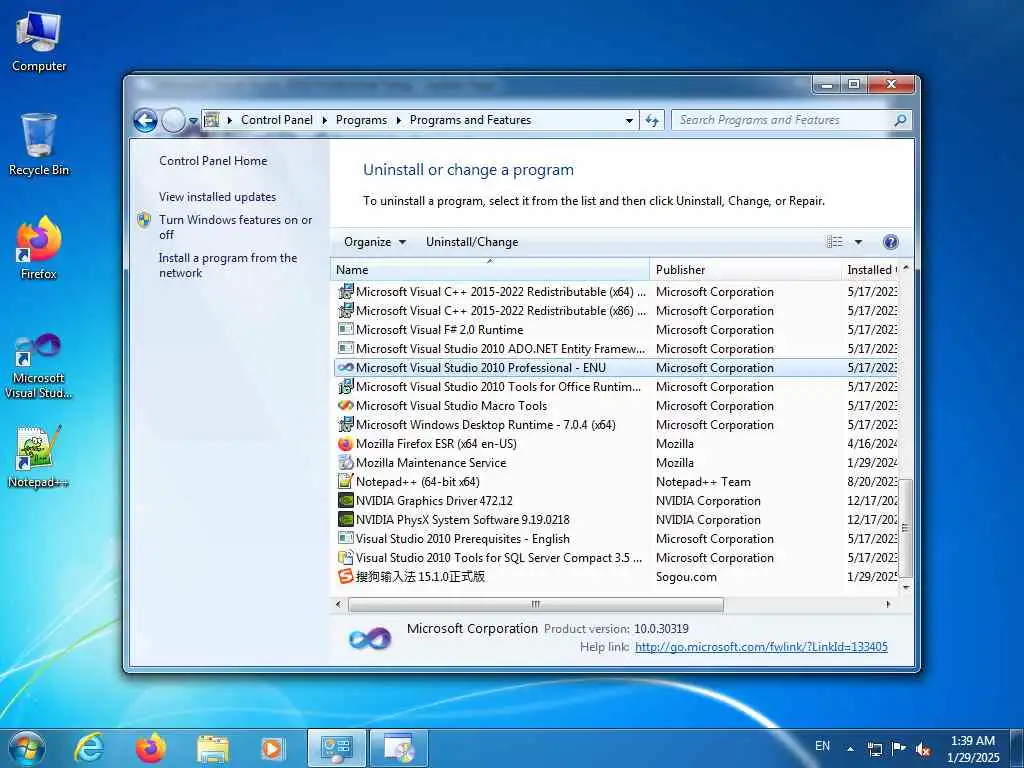The width and height of the screenshot is (1024, 768).
Task: Click the taskbar clock showing 1:39 AM
Action: (x=973, y=749)
